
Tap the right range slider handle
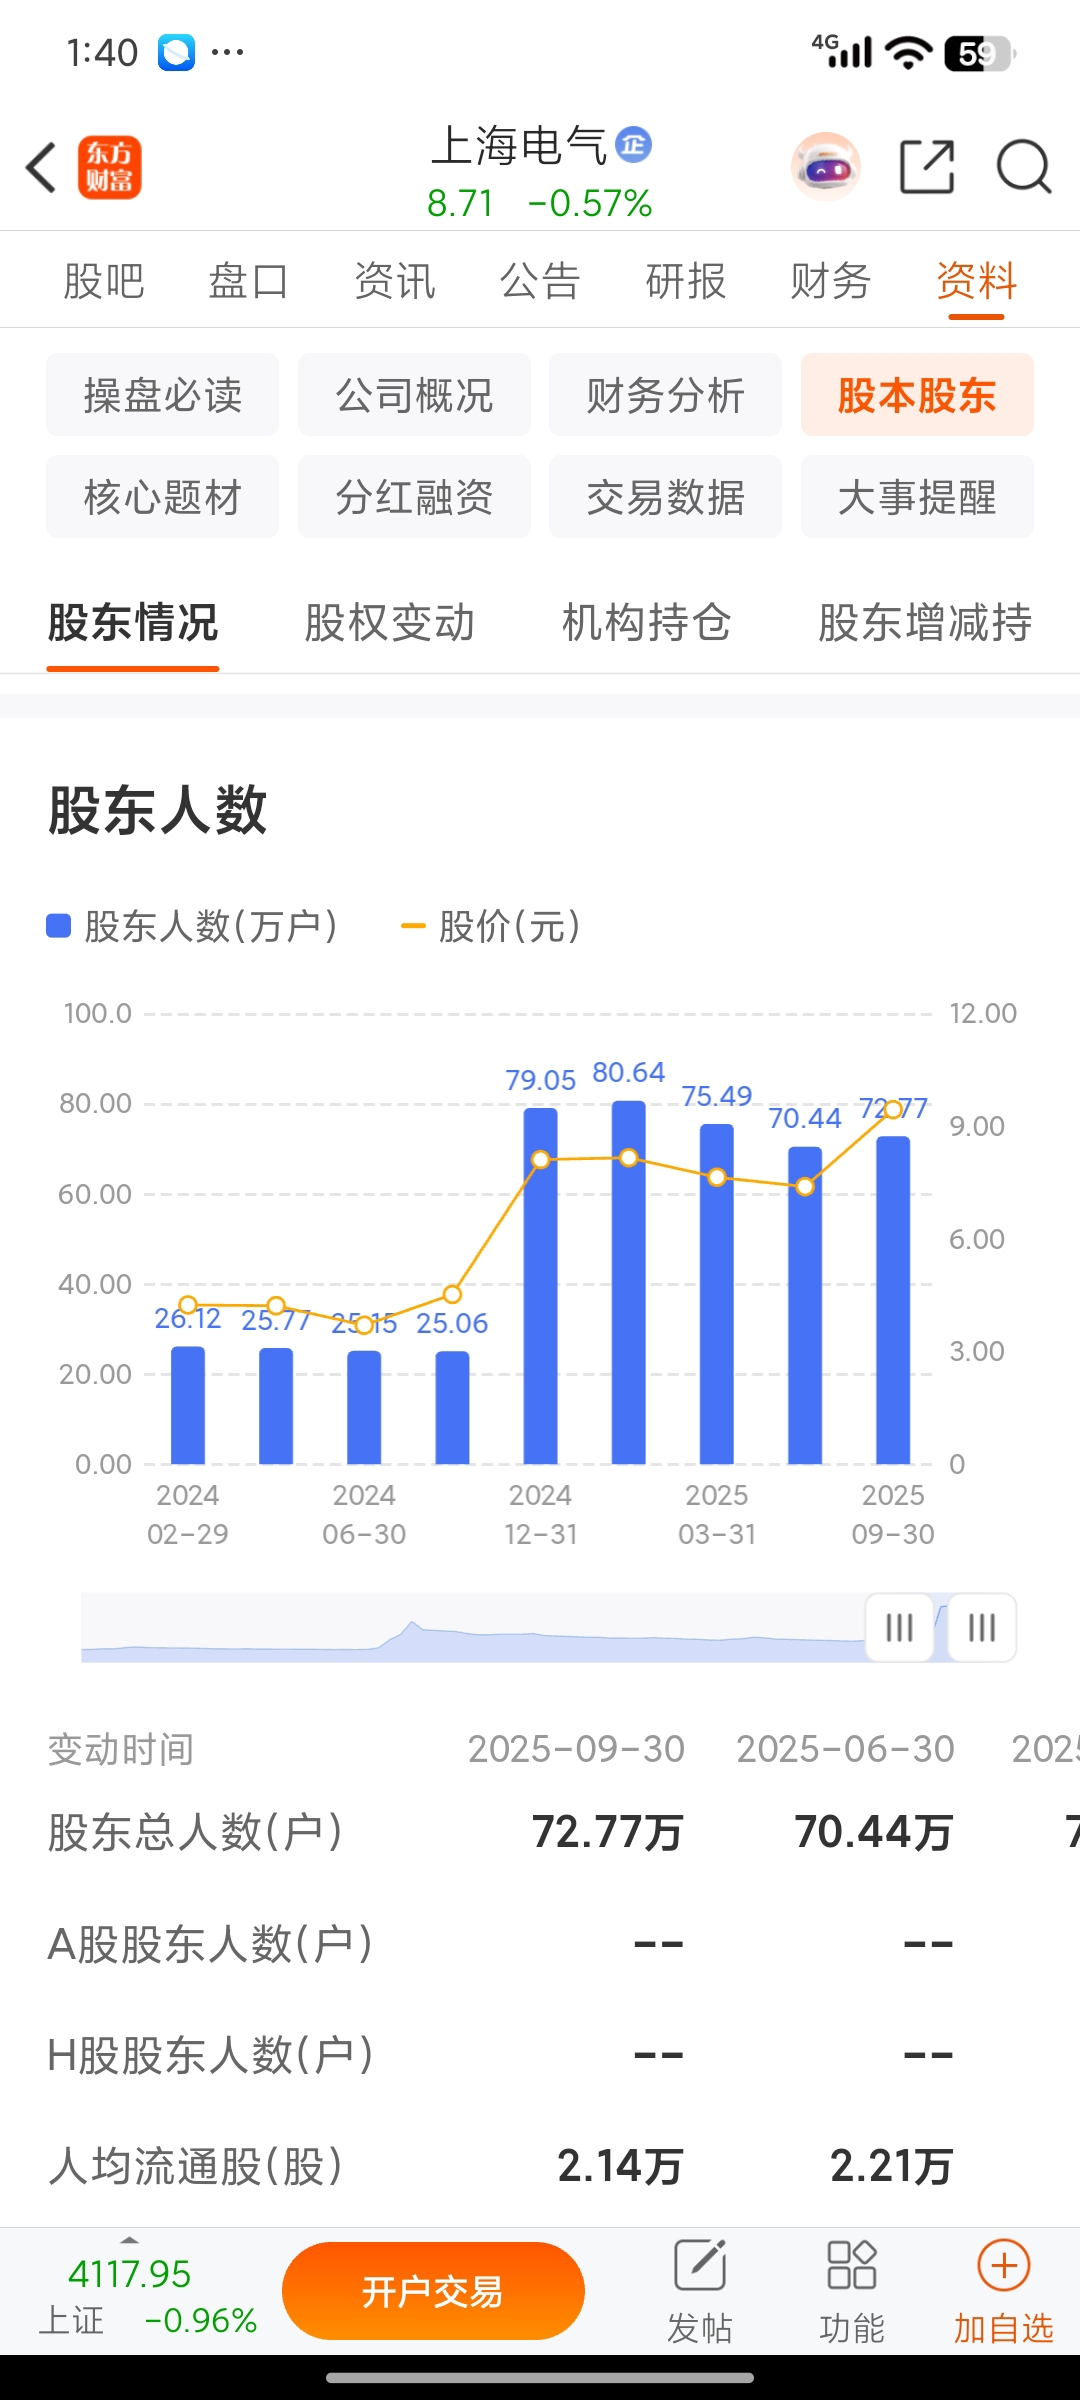pos(982,1628)
